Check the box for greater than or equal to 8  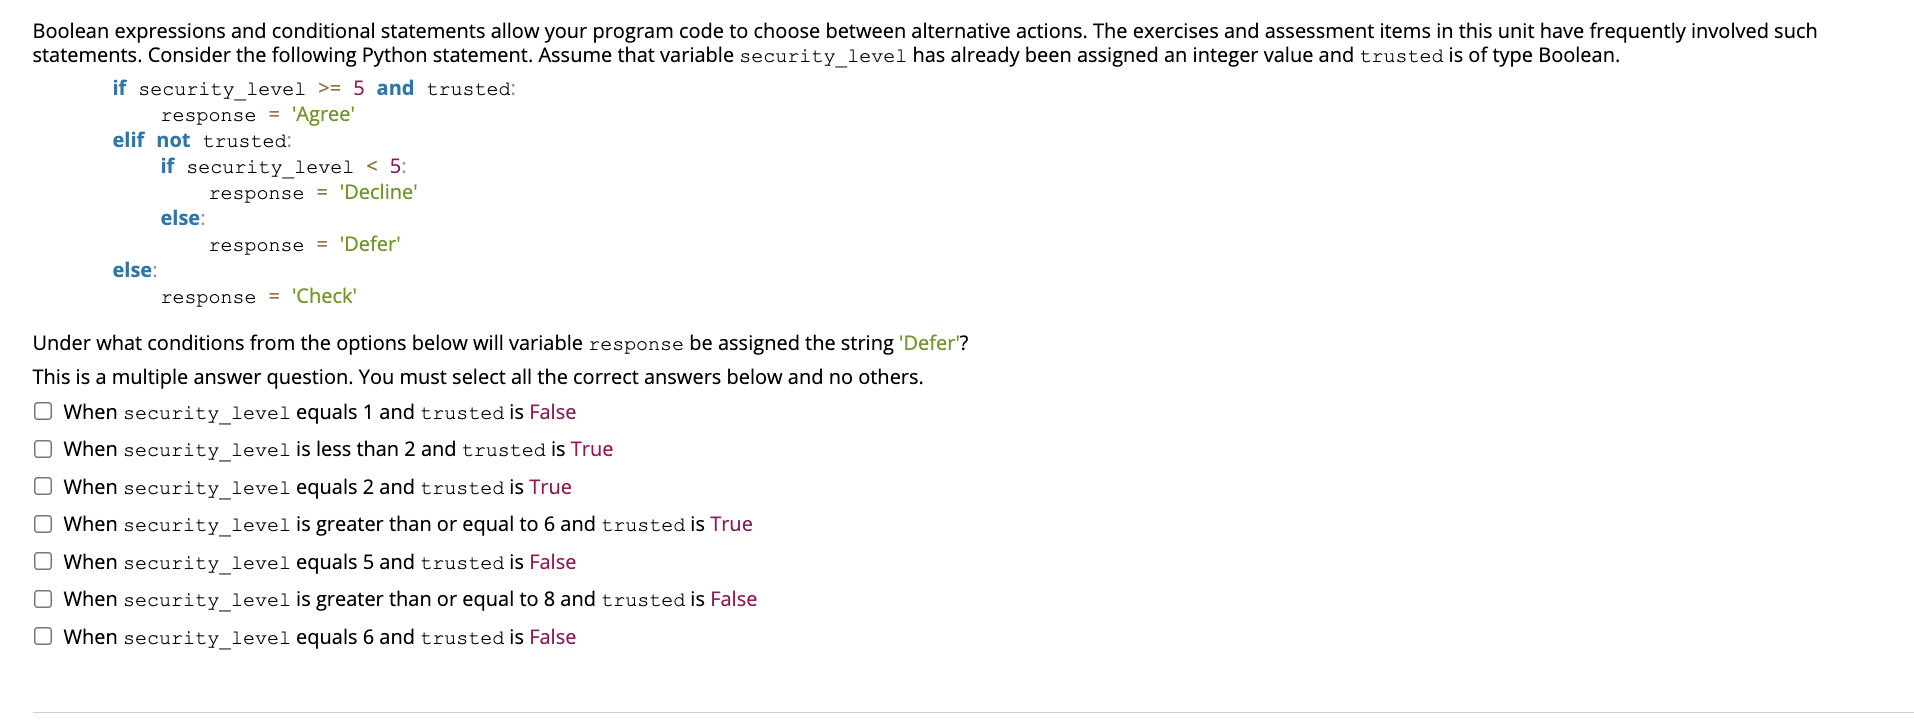coord(43,599)
